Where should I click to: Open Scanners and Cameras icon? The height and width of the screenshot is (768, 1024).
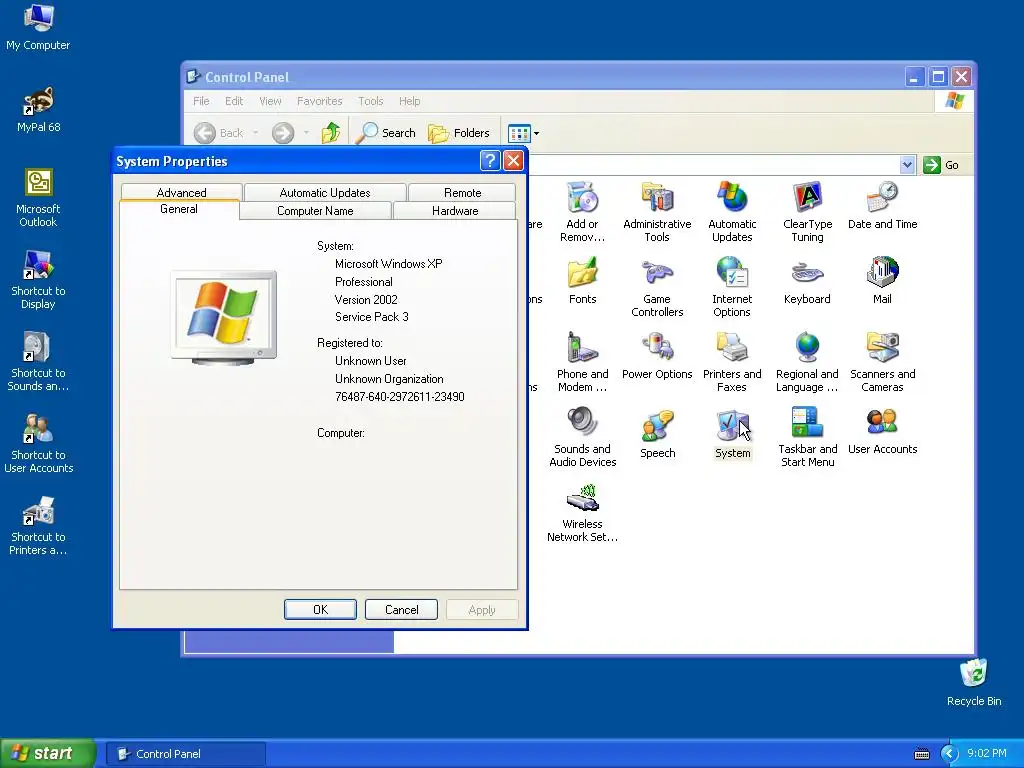[x=882, y=362]
